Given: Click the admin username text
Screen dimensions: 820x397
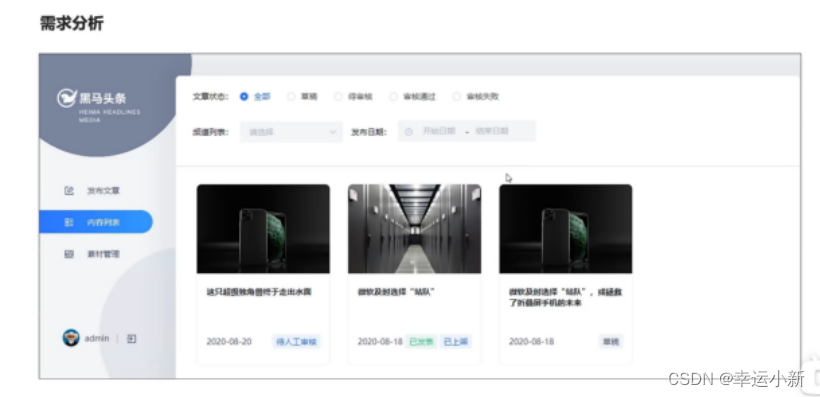Looking at the screenshot, I should (97, 338).
